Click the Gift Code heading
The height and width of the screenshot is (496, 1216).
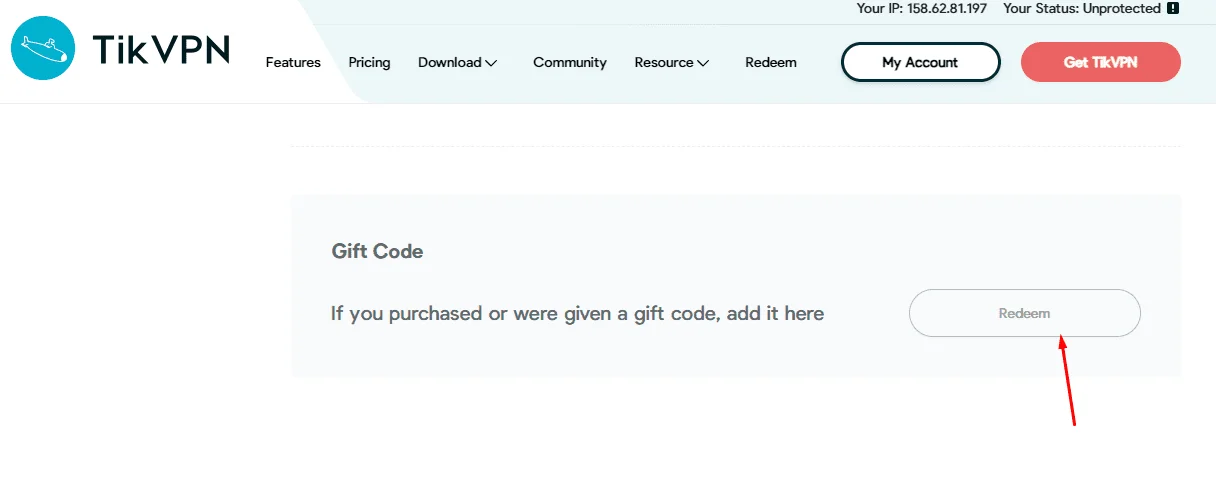pyautogui.click(x=377, y=251)
